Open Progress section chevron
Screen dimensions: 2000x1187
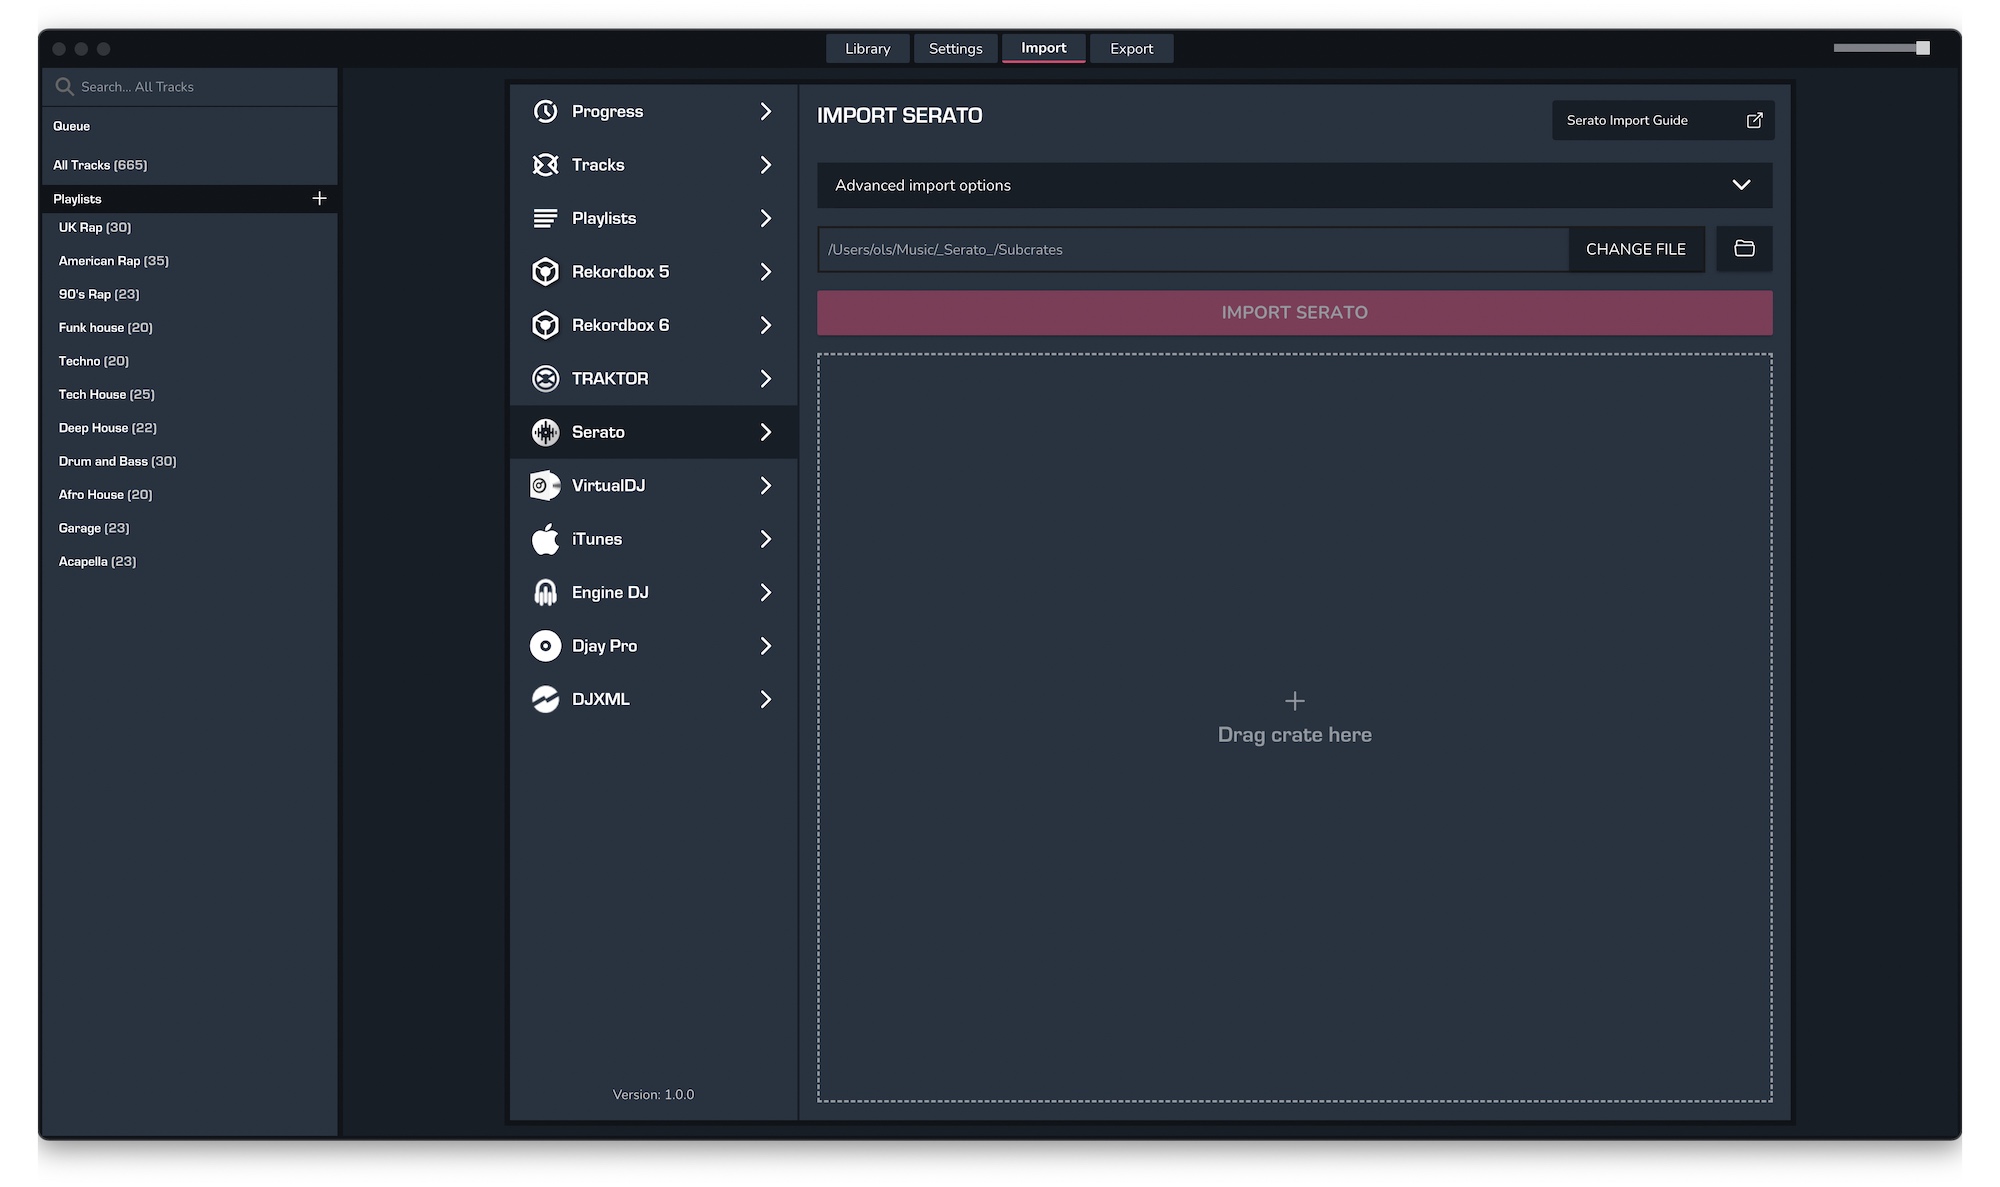pos(766,111)
